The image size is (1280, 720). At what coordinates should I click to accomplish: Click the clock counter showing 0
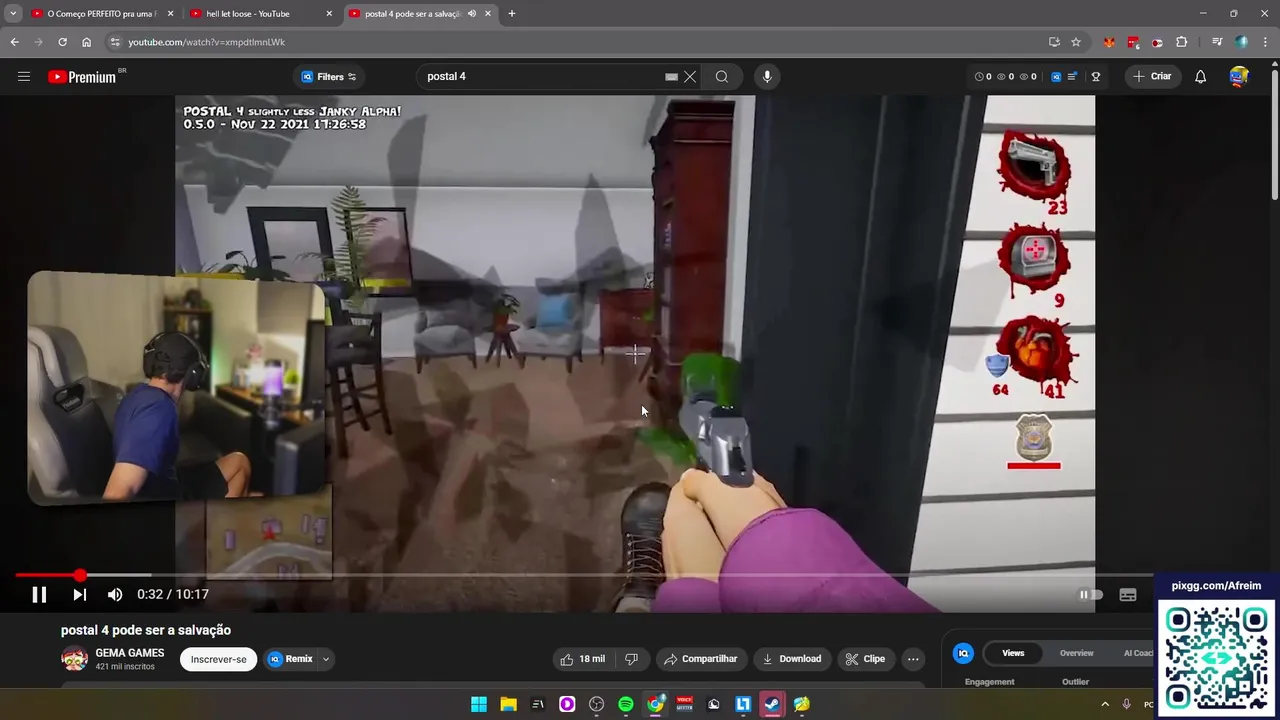983,76
